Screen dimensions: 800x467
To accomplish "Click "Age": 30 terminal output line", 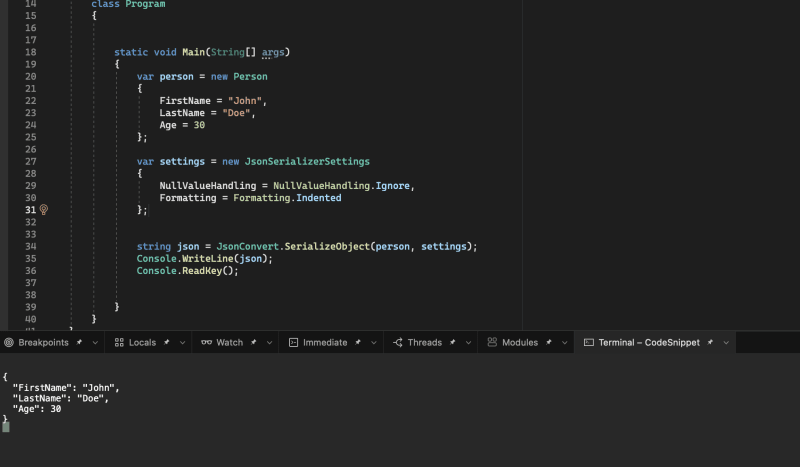I will 37,409.
